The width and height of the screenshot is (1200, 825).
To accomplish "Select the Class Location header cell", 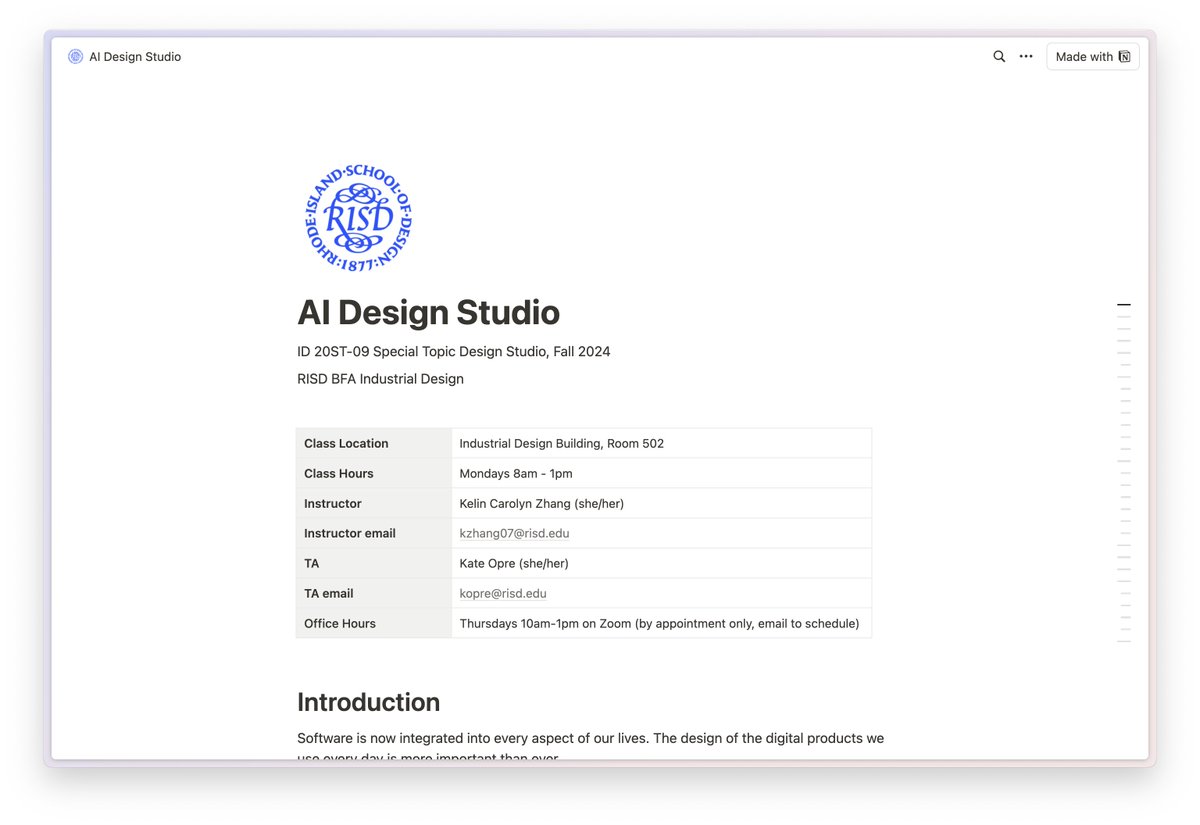I will [x=373, y=443].
